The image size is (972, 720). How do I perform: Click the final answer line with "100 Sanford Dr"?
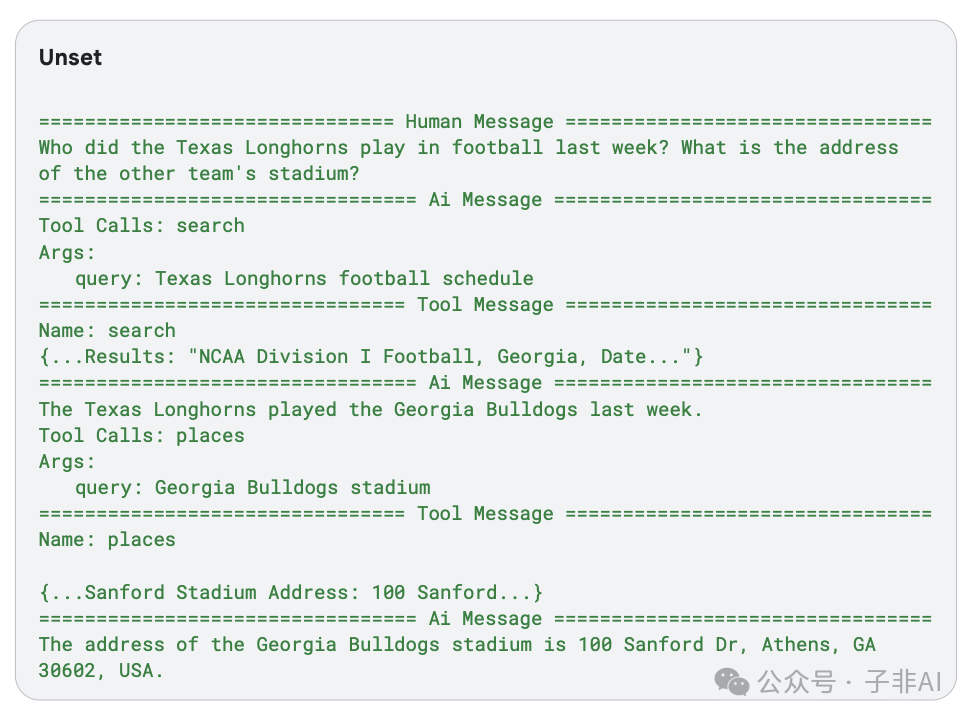tap(457, 645)
